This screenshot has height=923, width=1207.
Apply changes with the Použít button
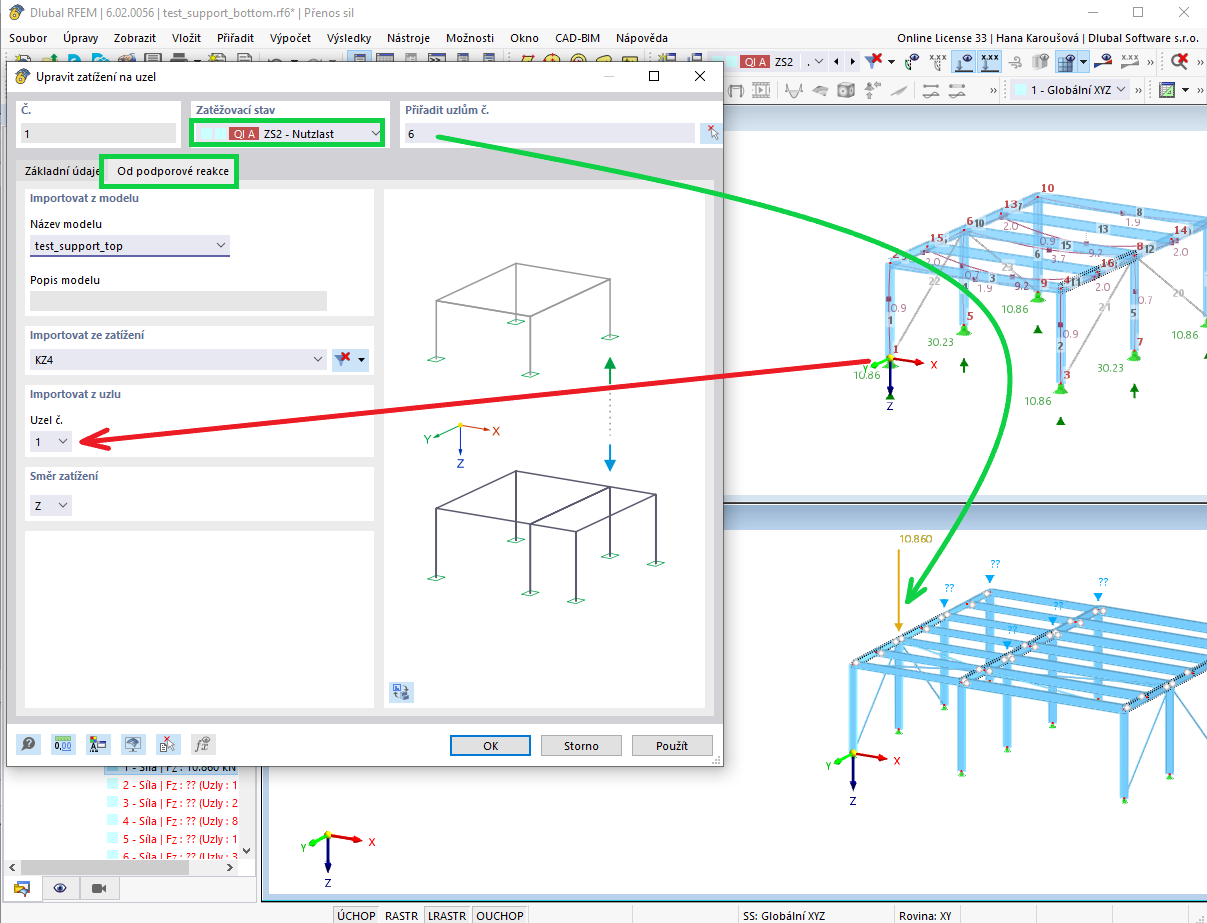tap(672, 746)
